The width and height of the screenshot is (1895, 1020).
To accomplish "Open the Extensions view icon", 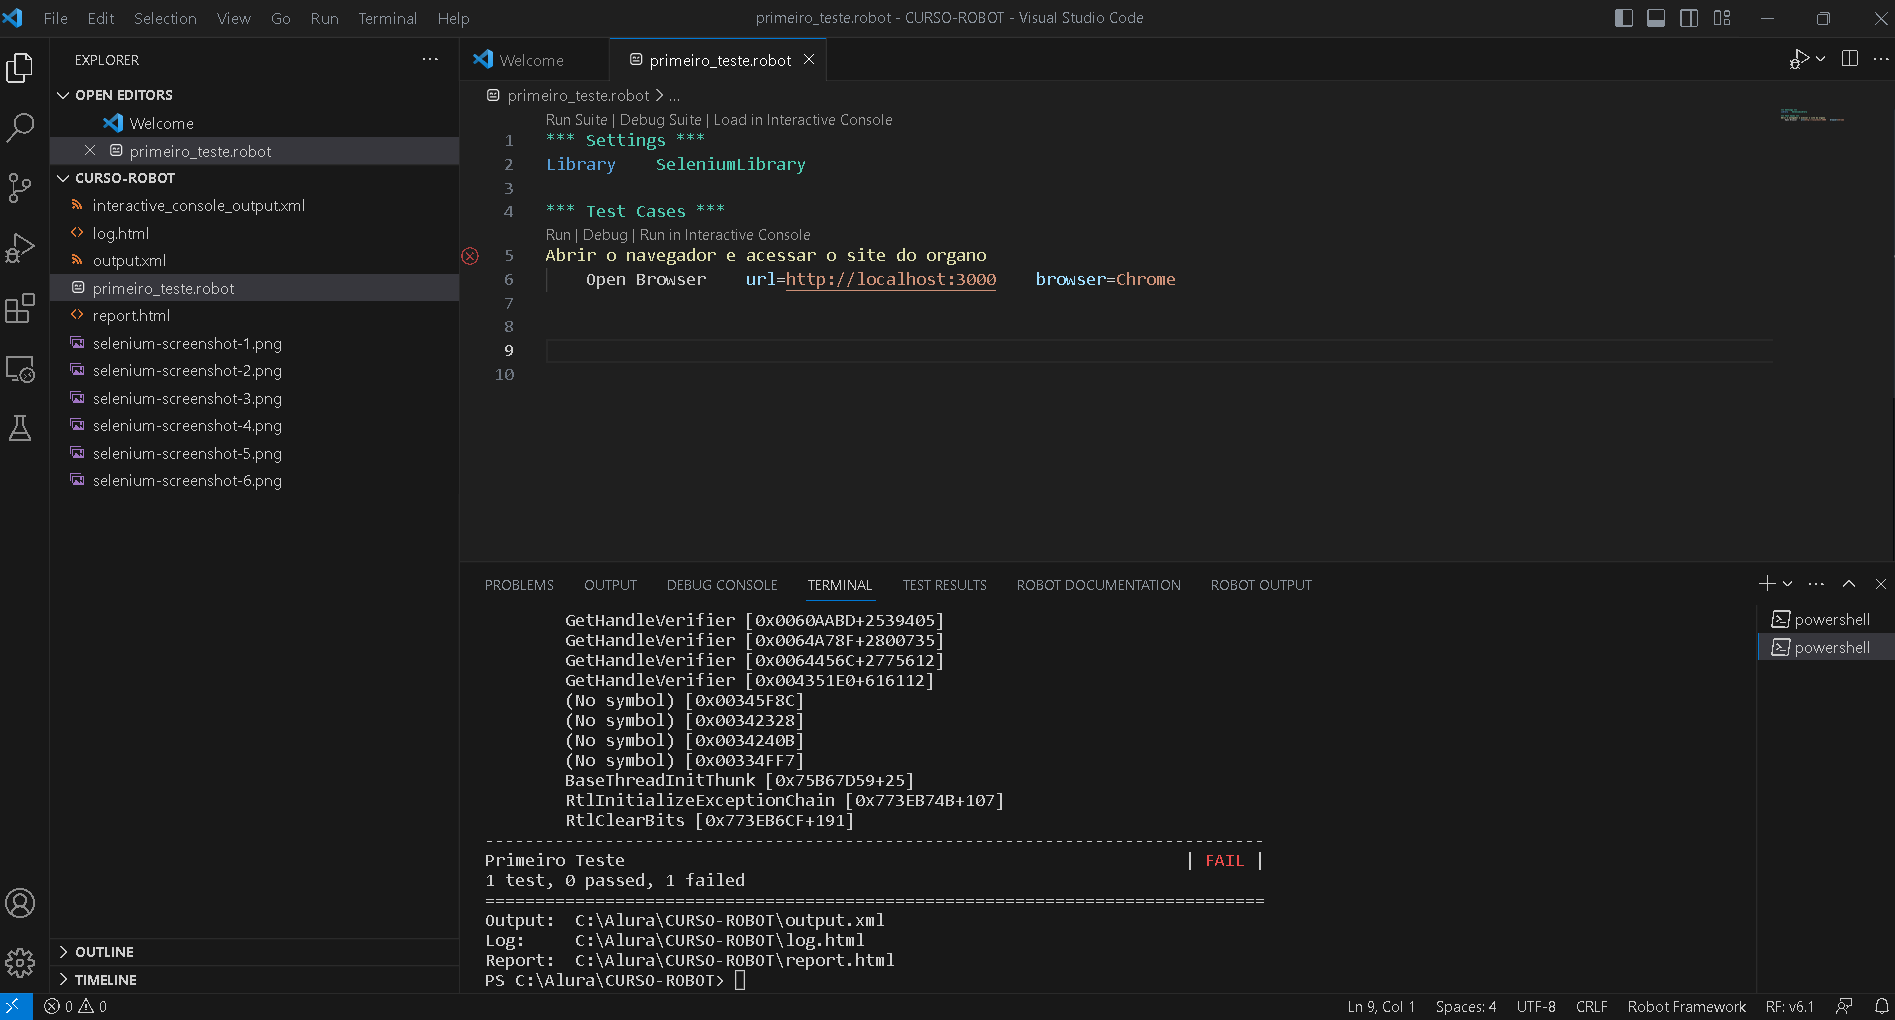I will [x=20, y=309].
